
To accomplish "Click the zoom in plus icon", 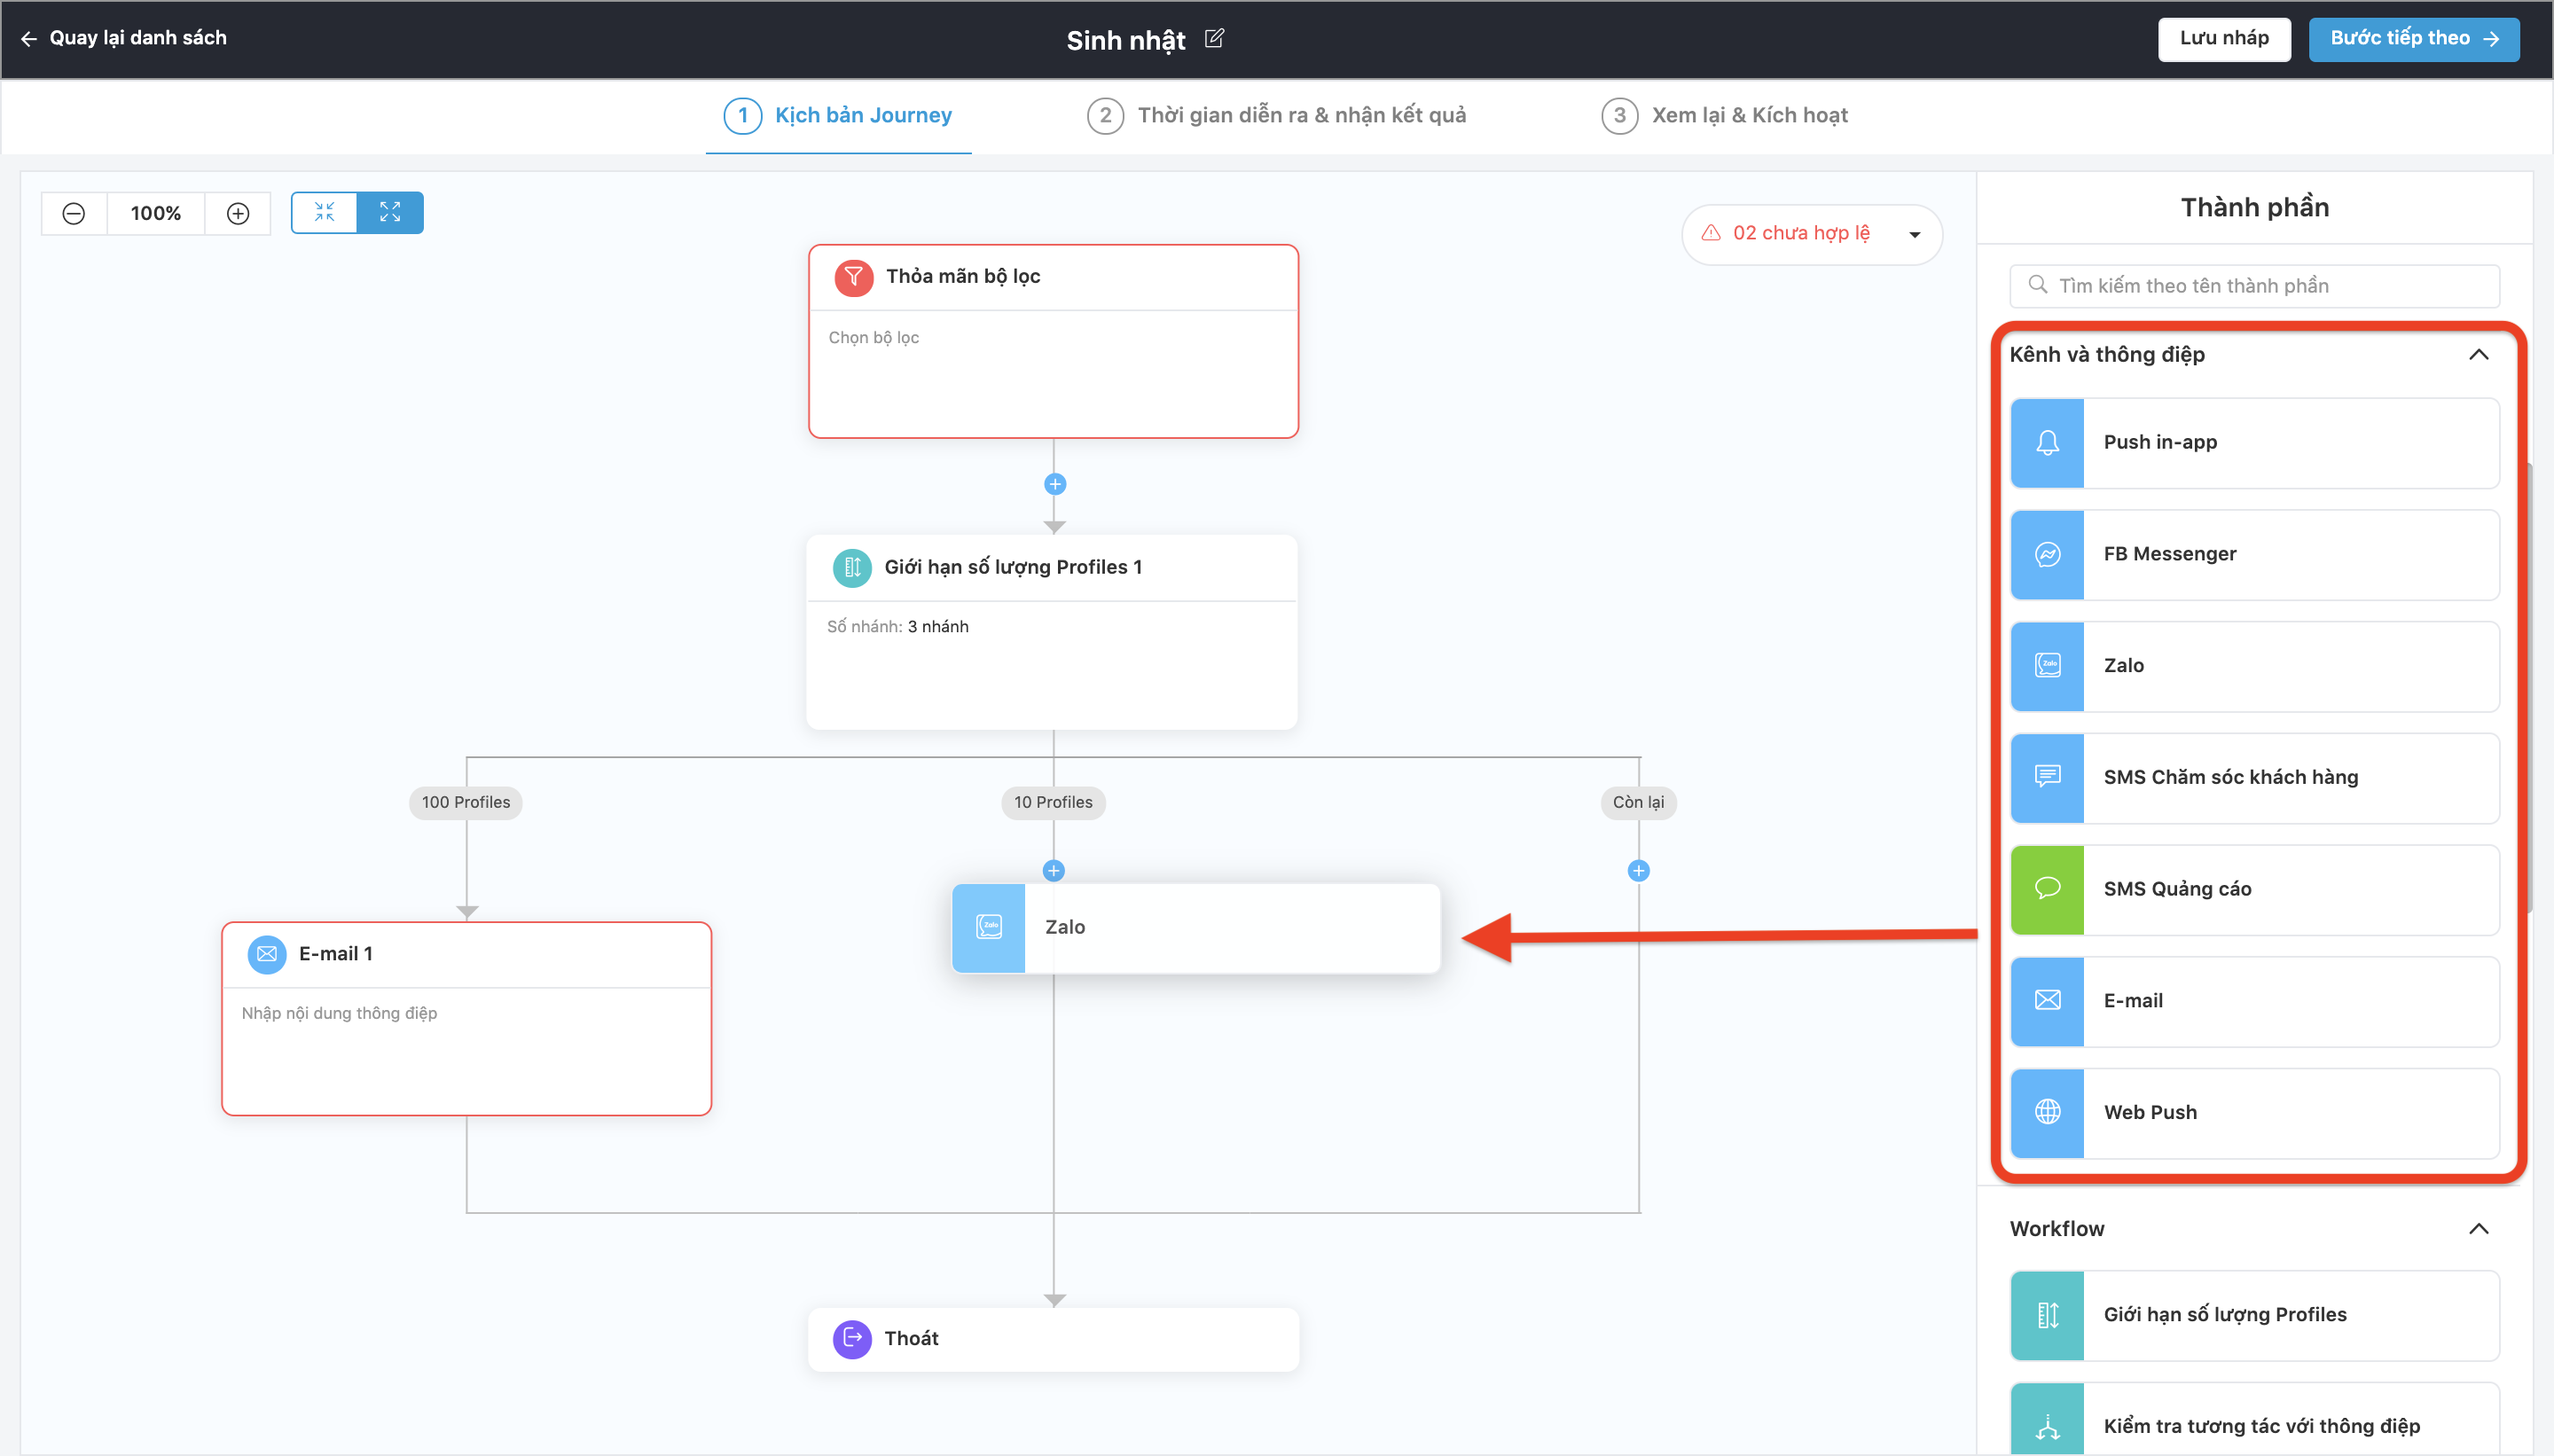I will coord(238,213).
